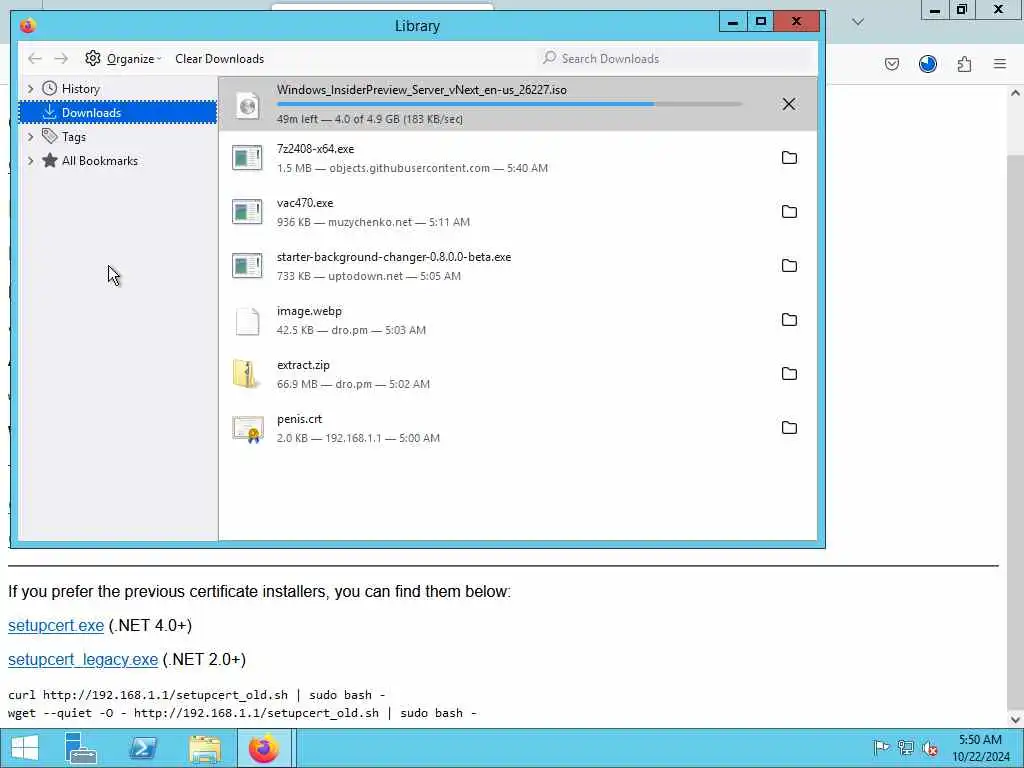Click the Firefox taskbar icon
The width and height of the screenshot is (1024, 768).
264,748
